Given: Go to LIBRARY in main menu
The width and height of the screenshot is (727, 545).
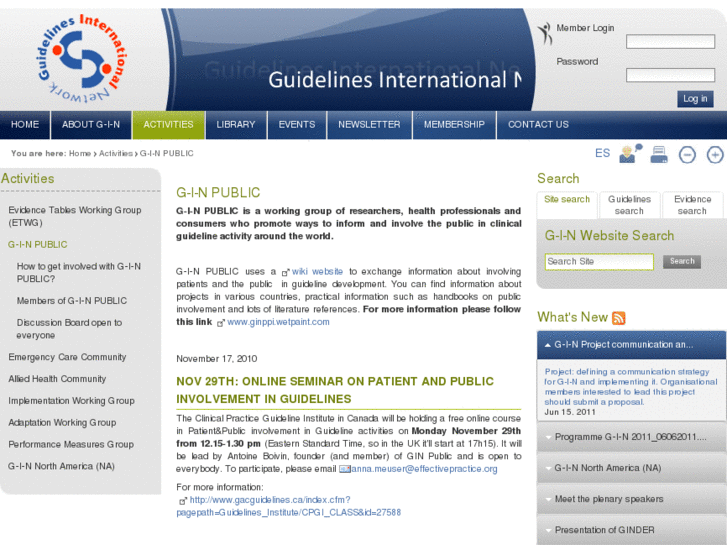Looking at the screenshot, I should pyautogui.click(x=236, y=125).
